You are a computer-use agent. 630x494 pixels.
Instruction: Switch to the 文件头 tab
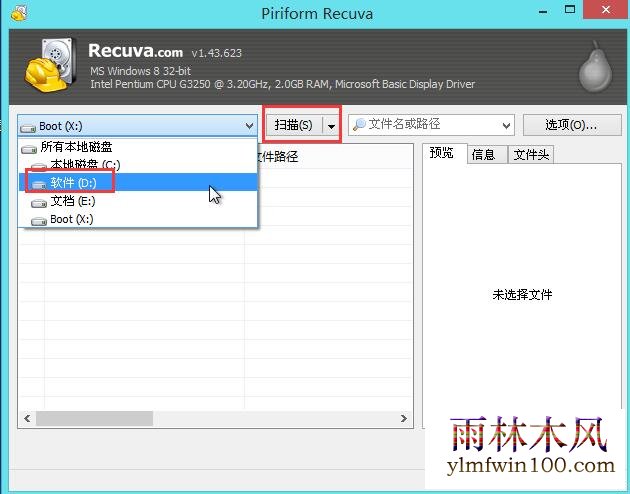529,154
